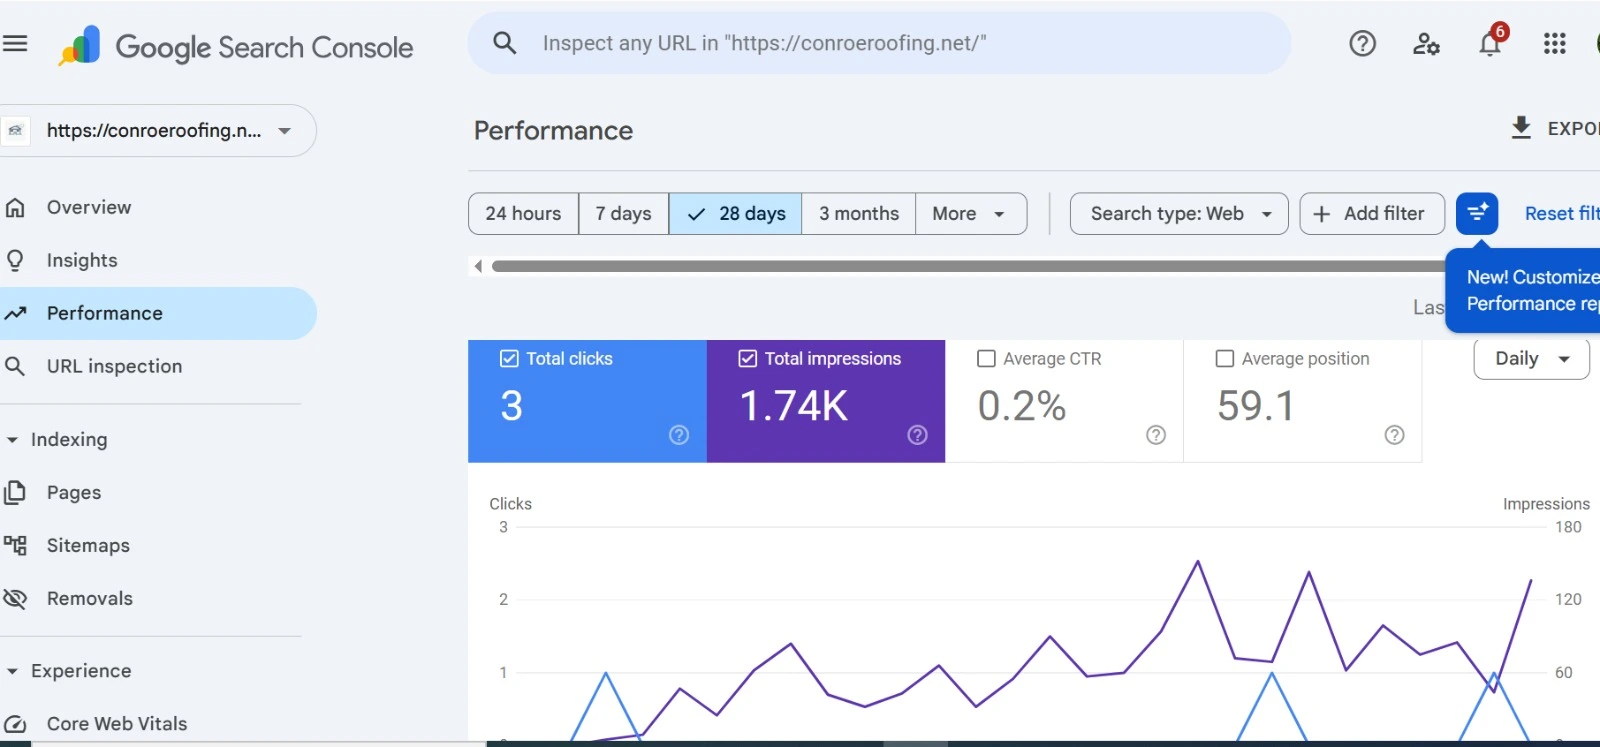This screenshot has width=1600, height=747.
Task: Open the Daily granularity dropdown
Action: pos(1531,359)
